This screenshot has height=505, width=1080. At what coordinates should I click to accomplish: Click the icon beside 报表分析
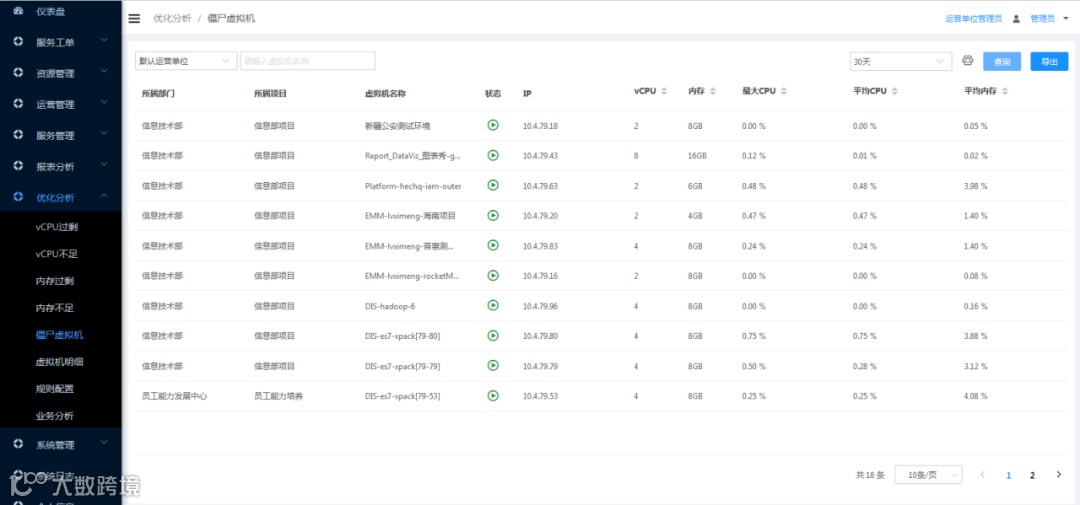pos(19,166)
